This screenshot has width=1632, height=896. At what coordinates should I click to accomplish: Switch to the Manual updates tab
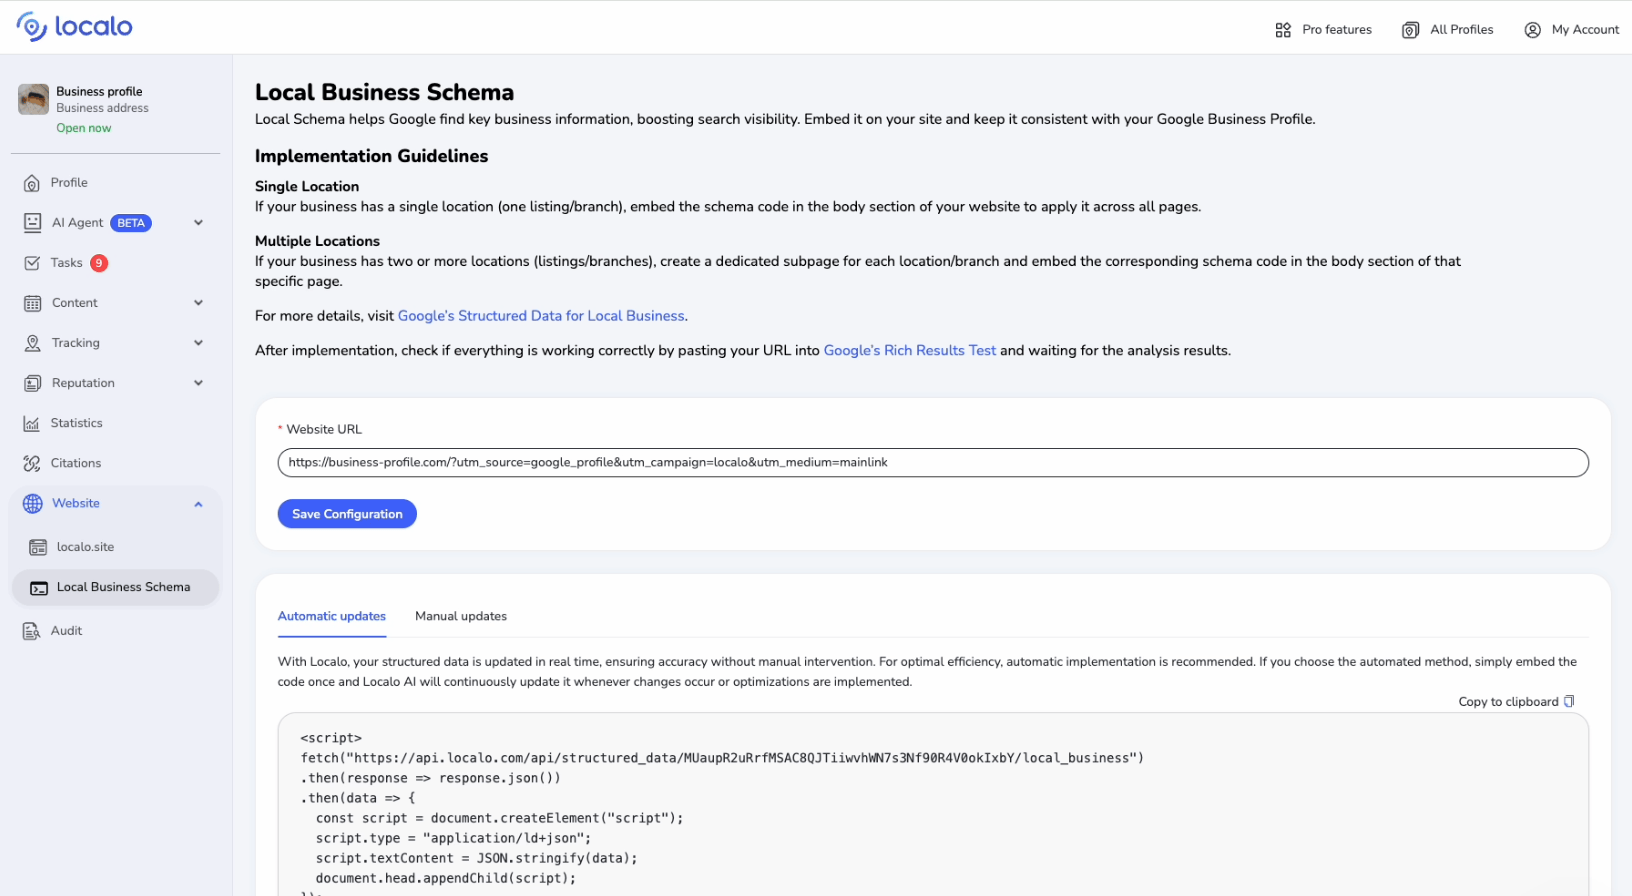(461, 616)
